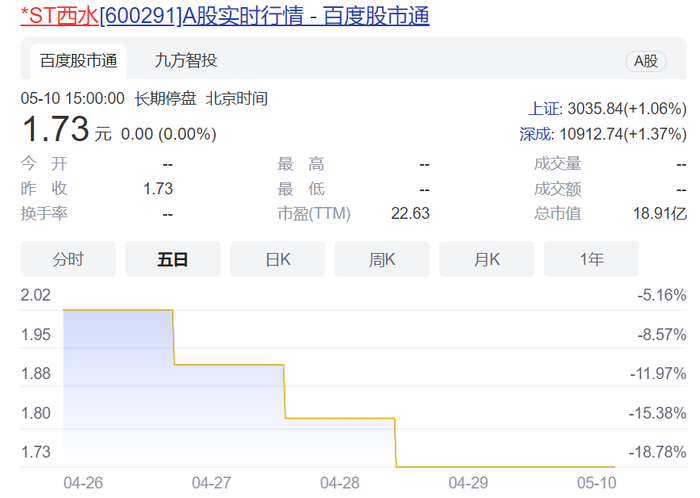Click the 05-10 date on chart axis
This screenshot has height=498, width=700.
coord(596,483)
